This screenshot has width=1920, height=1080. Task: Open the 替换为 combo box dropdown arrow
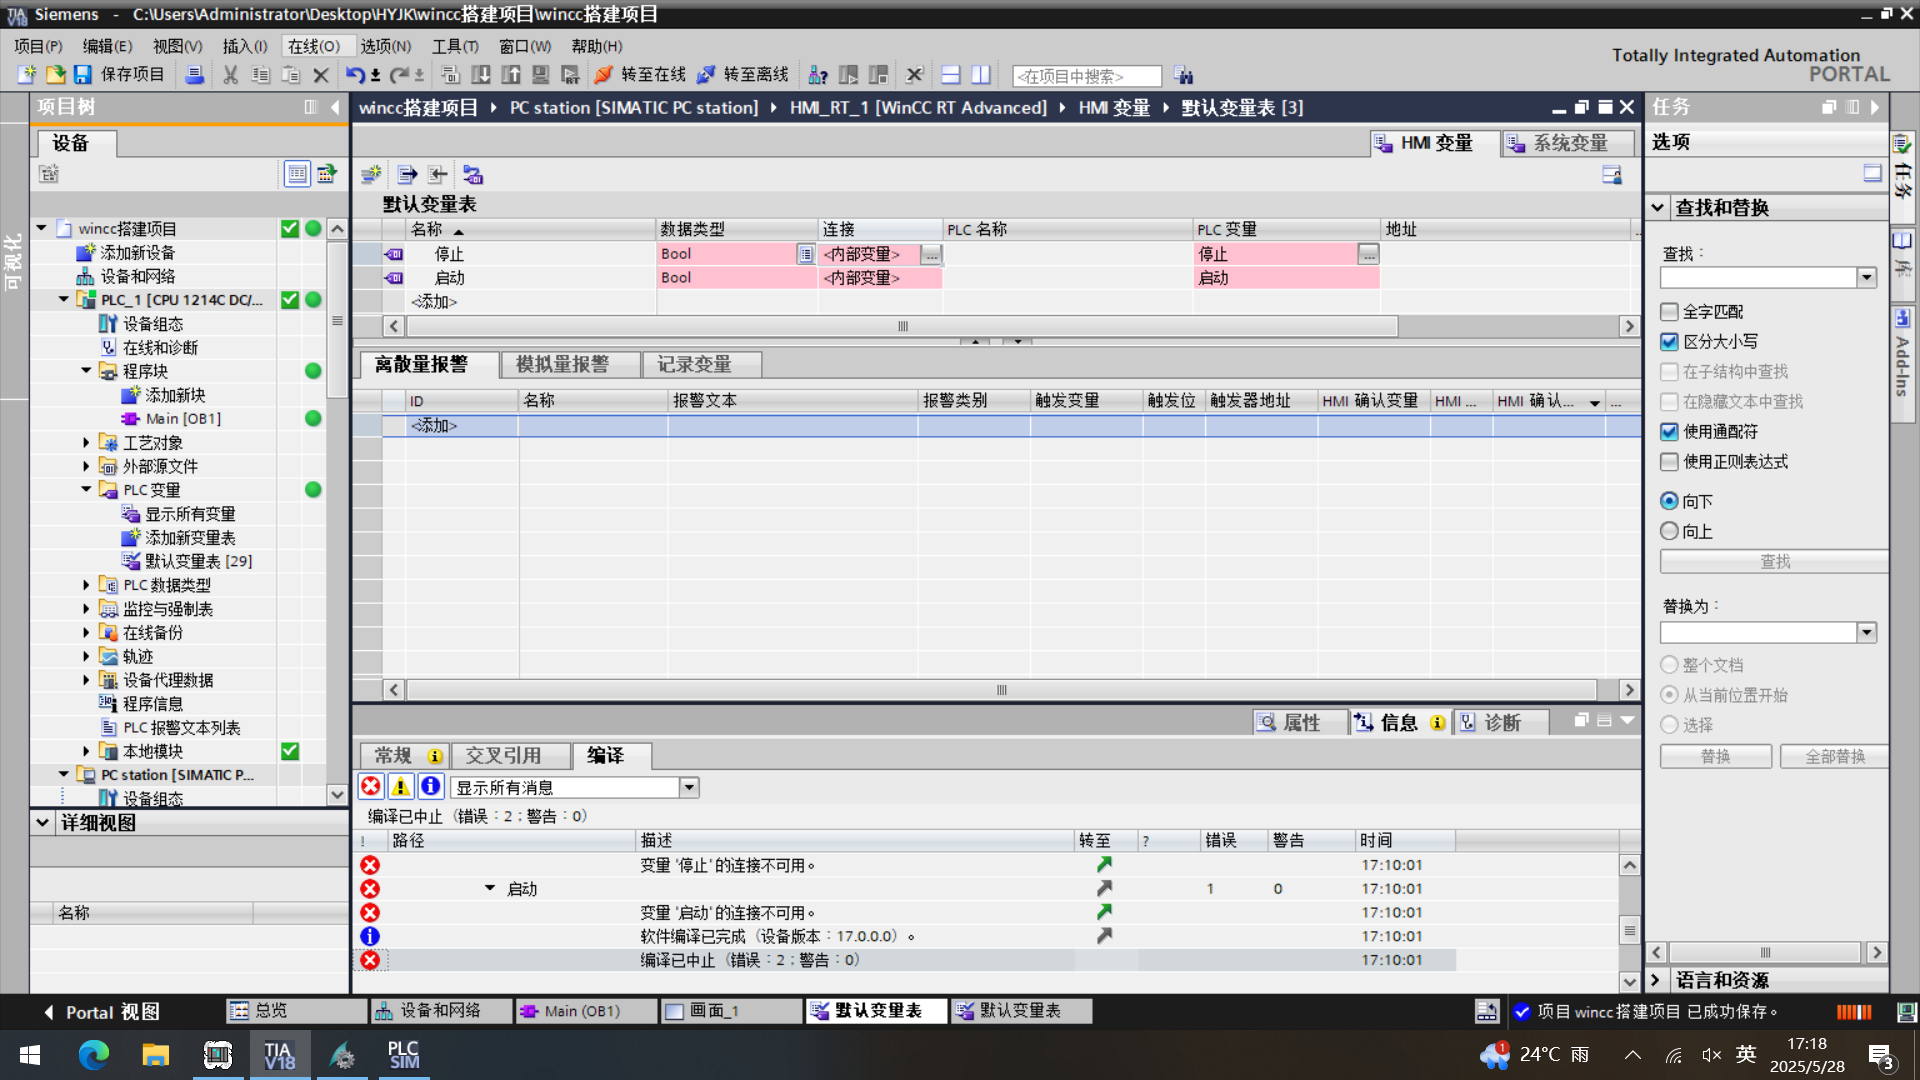point(1867,632)
